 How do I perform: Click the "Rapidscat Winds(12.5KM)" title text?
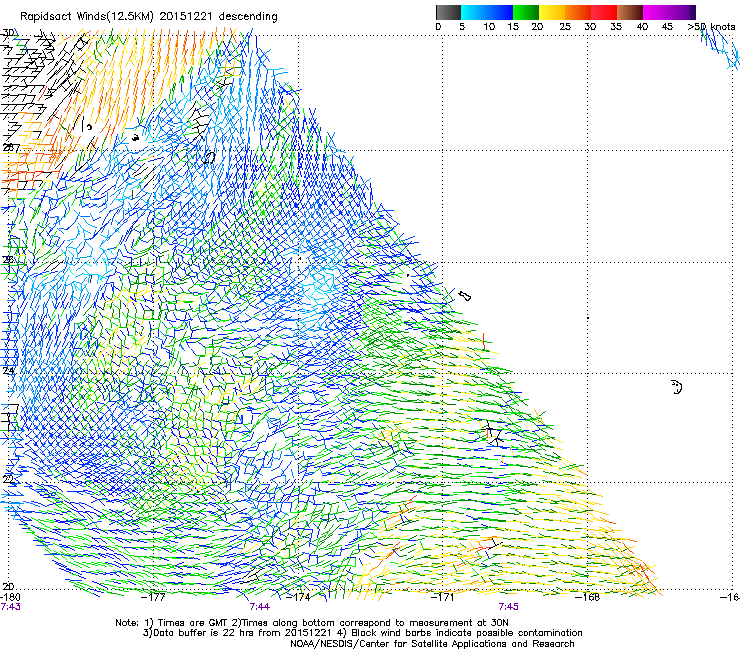[x=87, y=17]
